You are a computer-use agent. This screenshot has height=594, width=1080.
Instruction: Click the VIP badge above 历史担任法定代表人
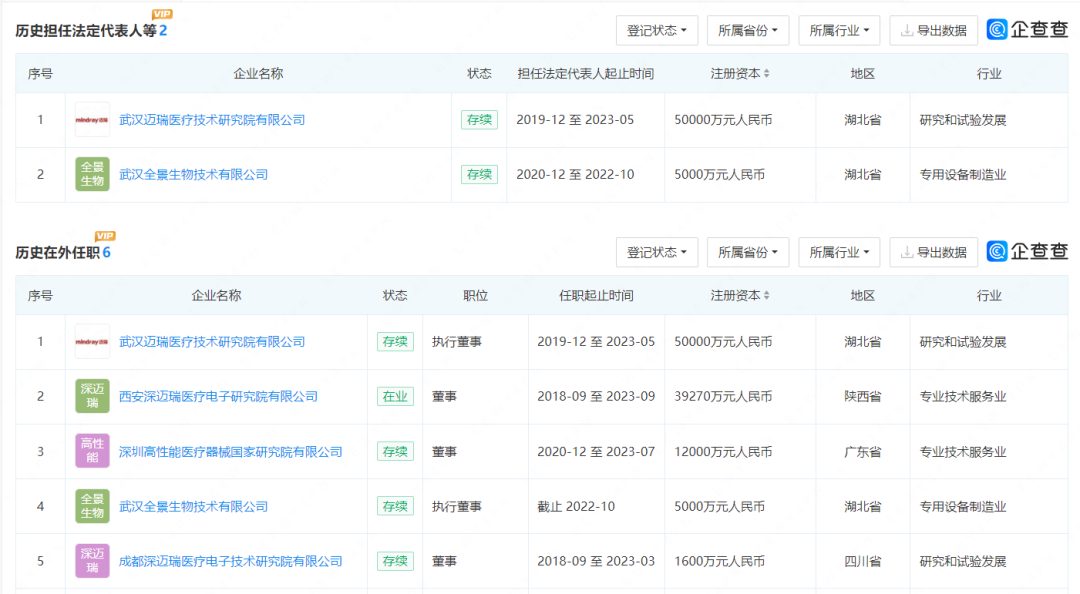coord(162,14)
